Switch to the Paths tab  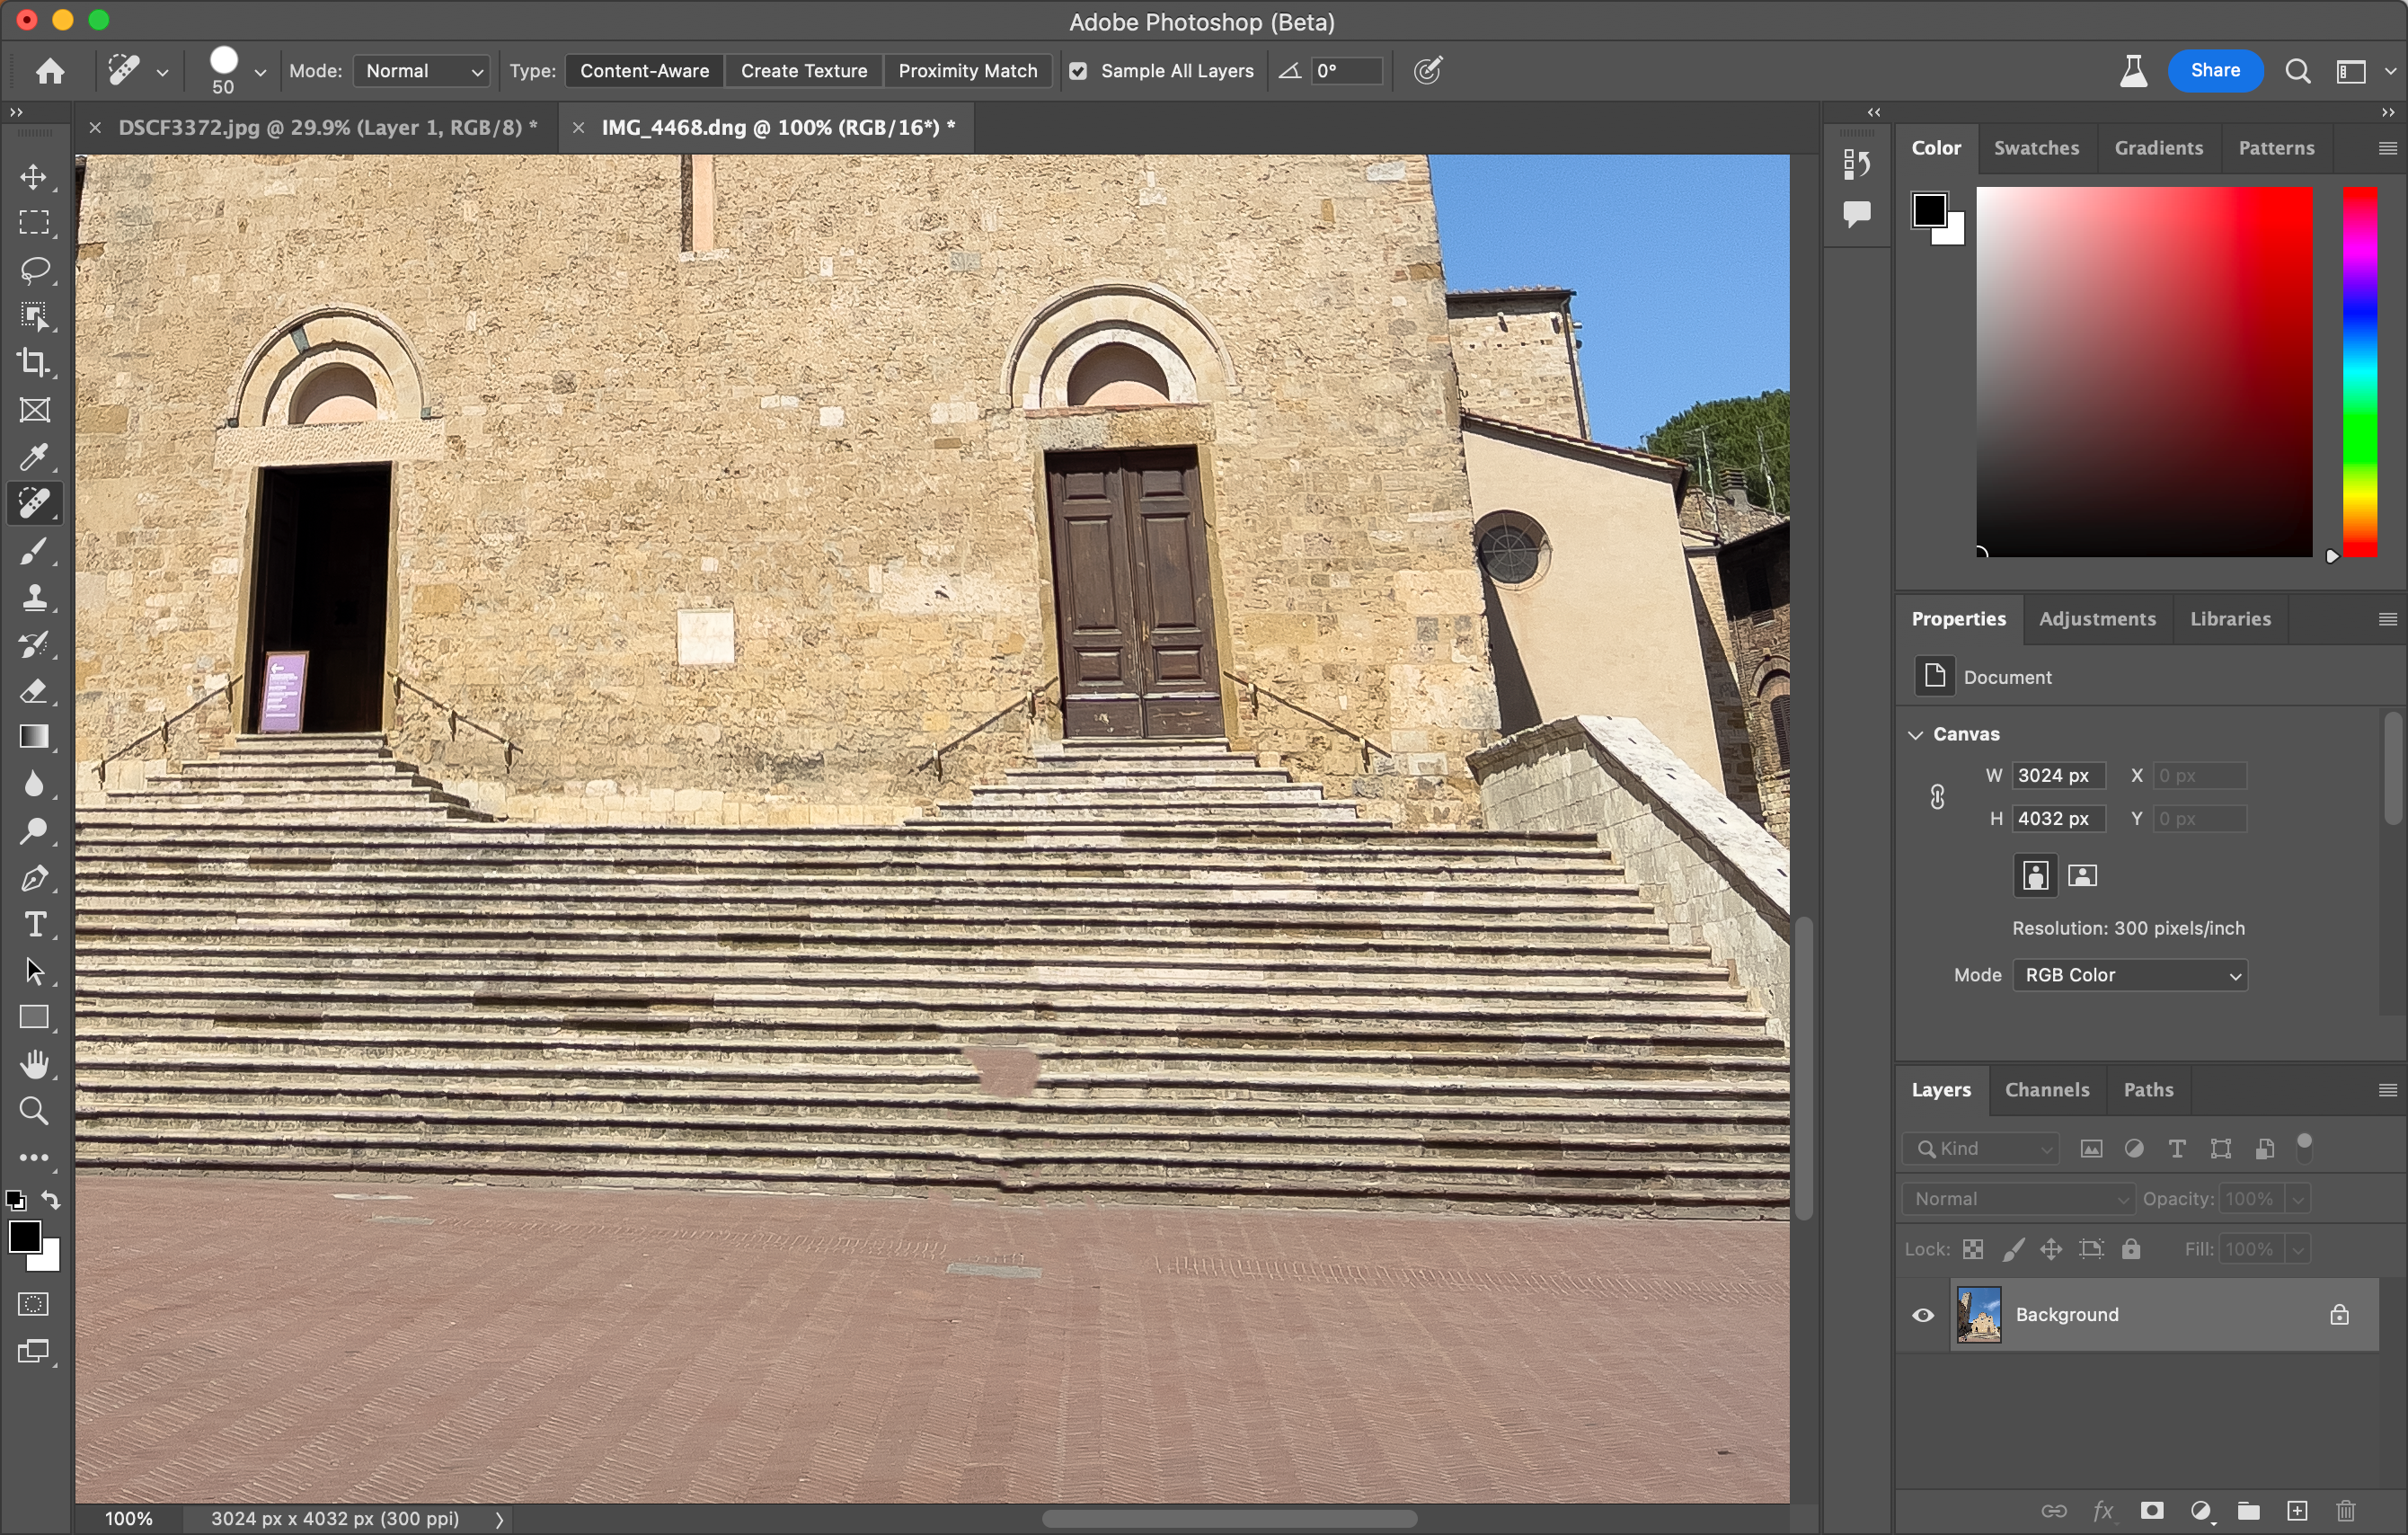(2148, 1090)
